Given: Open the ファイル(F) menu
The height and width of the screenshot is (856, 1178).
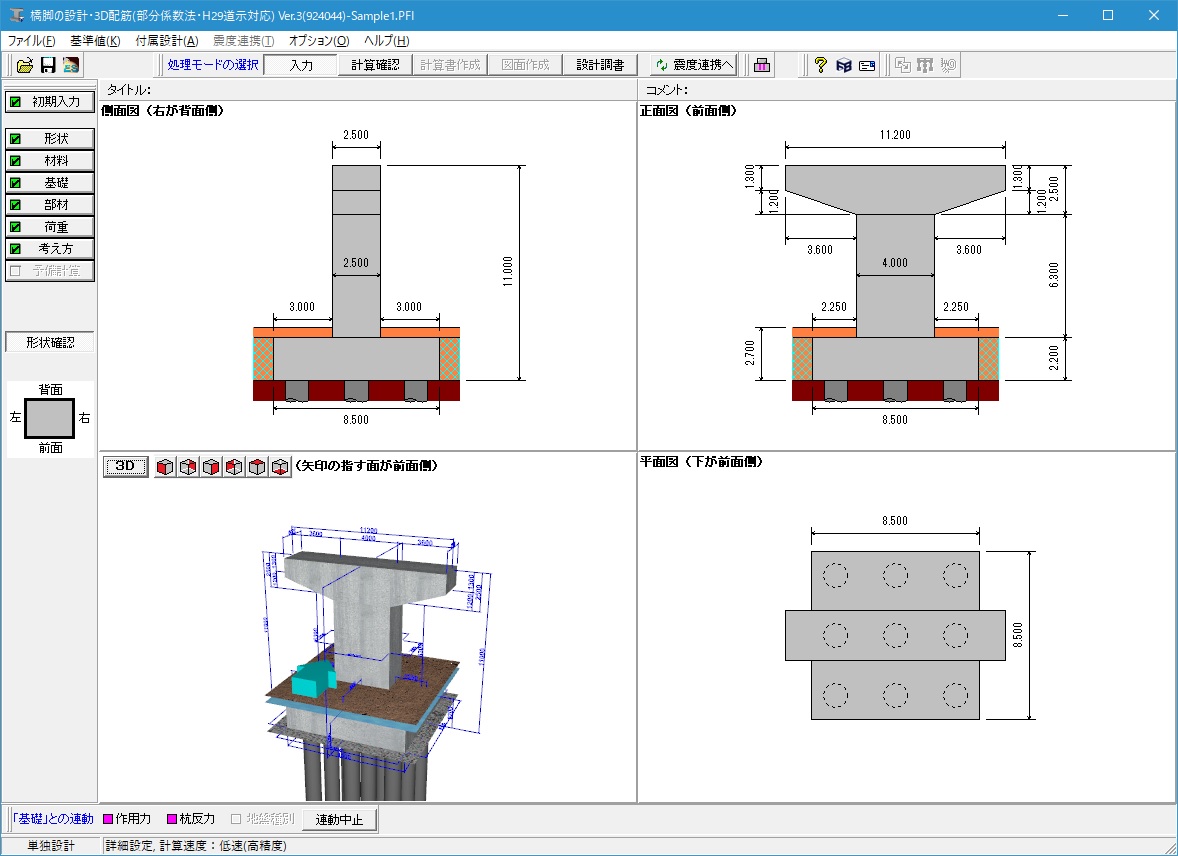Looking at the screenshot, I should click(31, 41).
